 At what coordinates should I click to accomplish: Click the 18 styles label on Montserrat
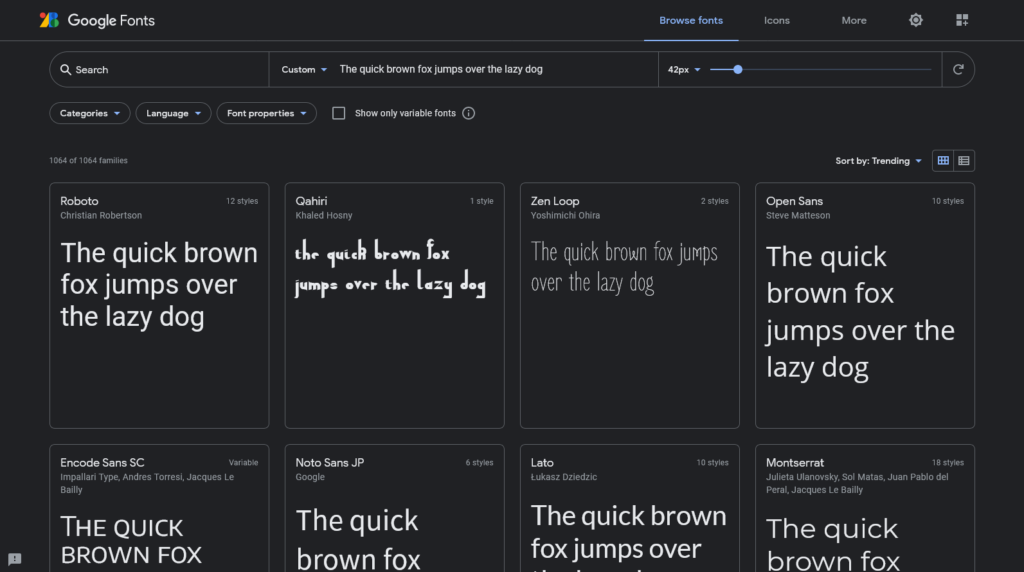click(x=948, y=462)
